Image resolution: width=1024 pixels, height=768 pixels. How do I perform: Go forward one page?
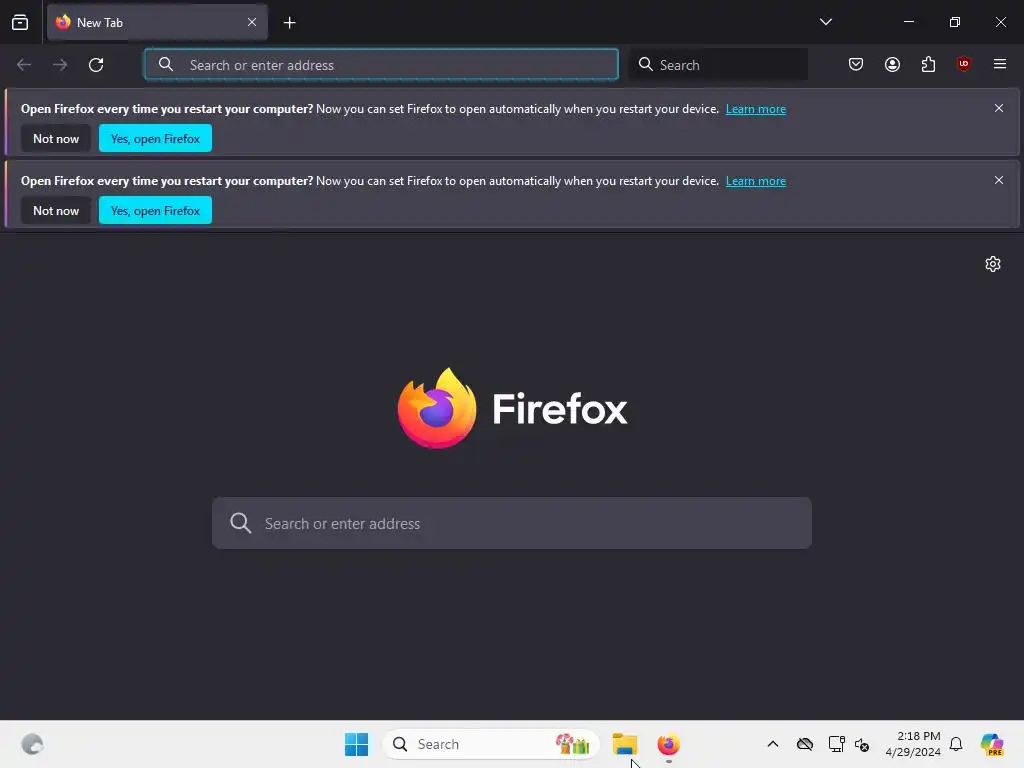click(60, 65)
